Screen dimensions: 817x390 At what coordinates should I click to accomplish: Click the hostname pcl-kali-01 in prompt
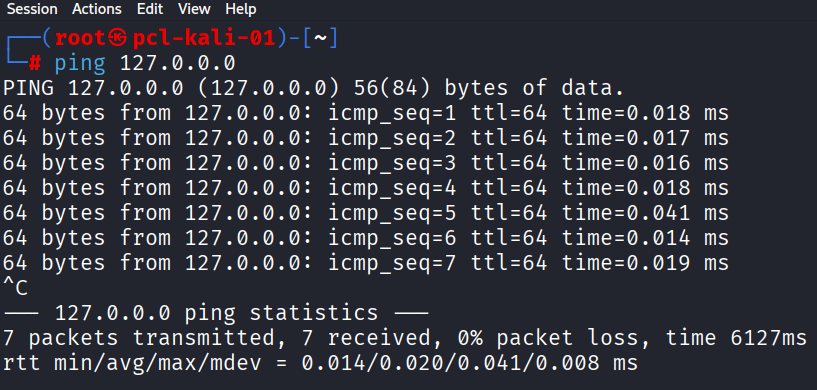204,38
